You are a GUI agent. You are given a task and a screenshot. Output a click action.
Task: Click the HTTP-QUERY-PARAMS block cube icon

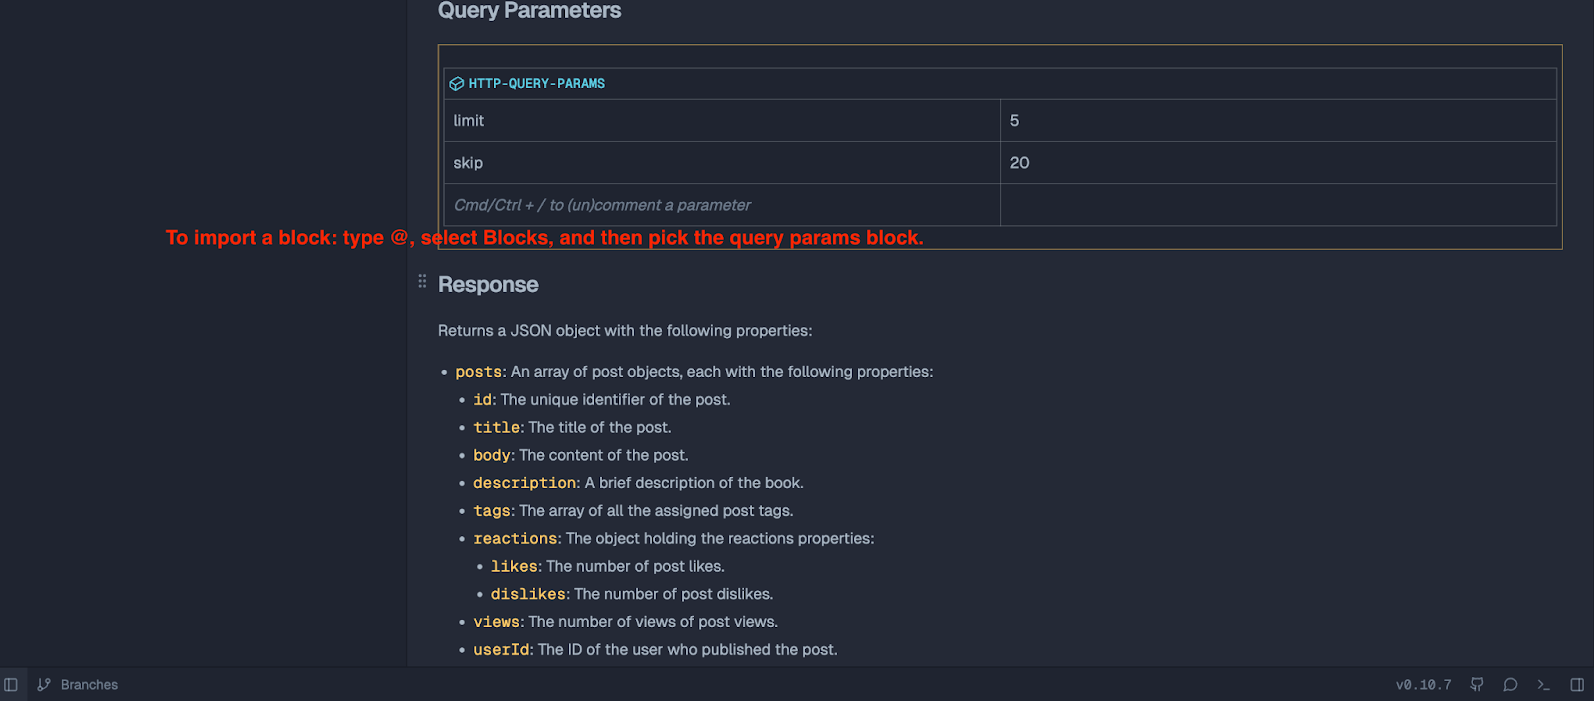coord(457,84)
